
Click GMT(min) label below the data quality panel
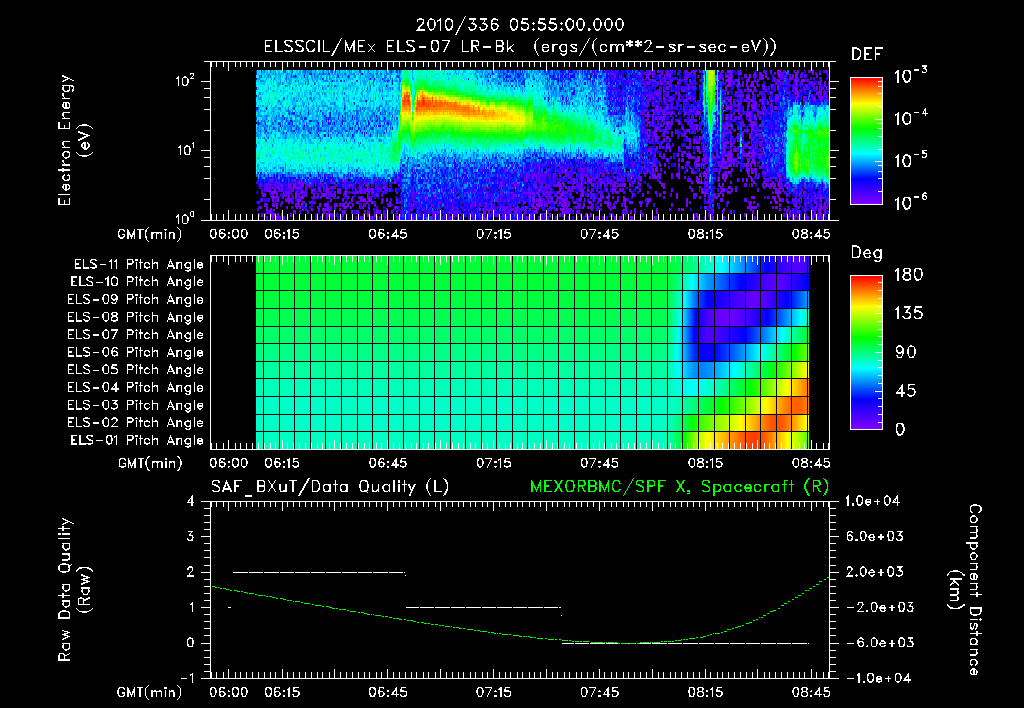click(x=150, y=693)
